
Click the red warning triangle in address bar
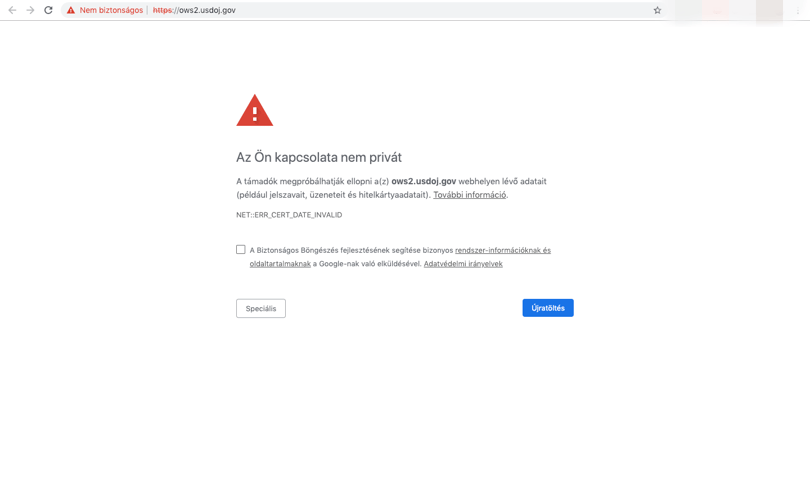coord(71,10)
